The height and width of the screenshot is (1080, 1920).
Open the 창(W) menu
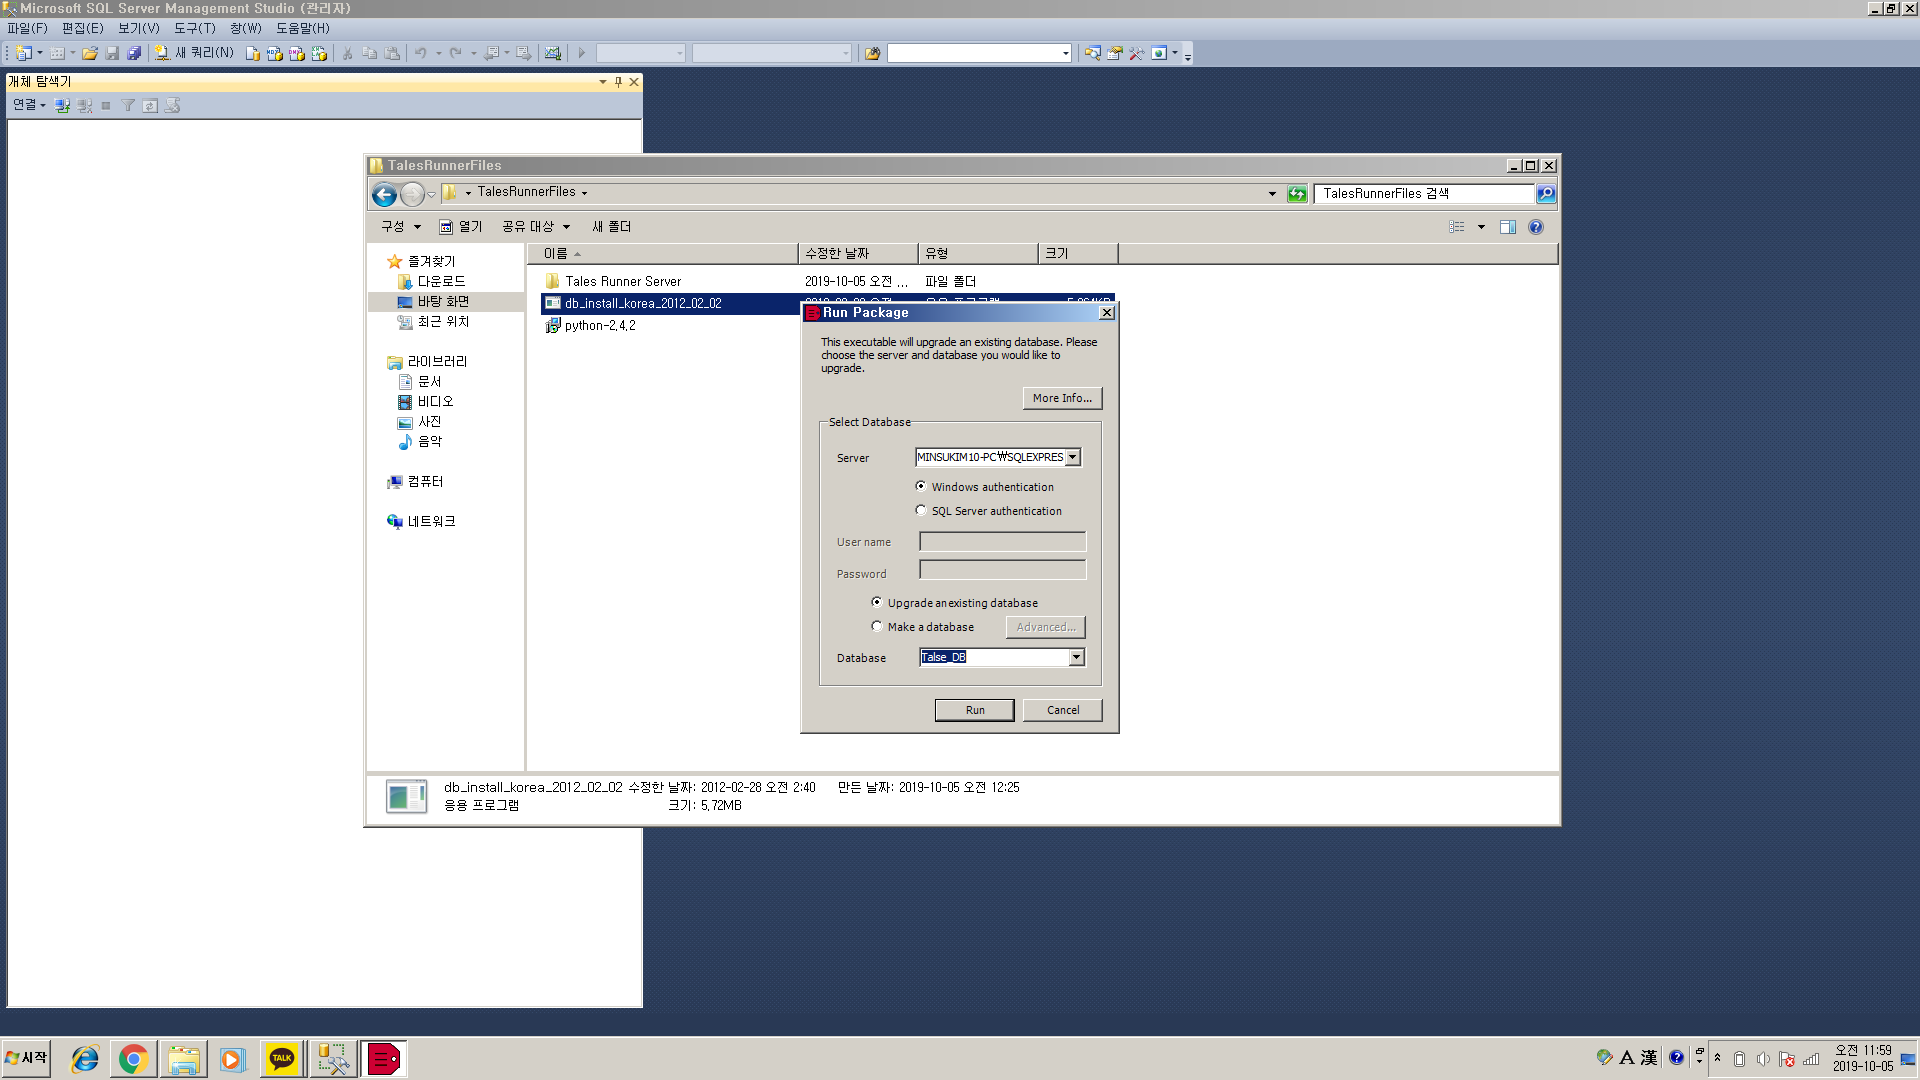pyautogui.click(x=245, y=28)
